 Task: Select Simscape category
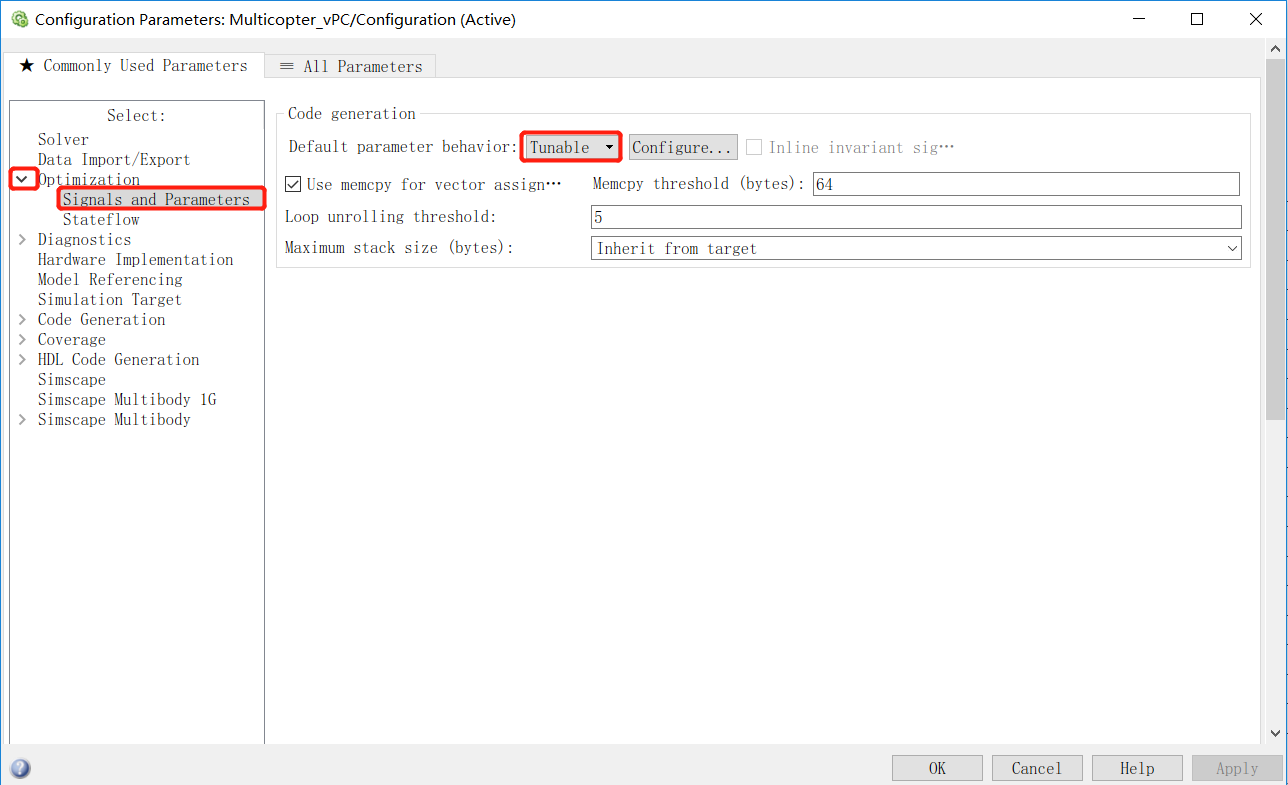[x=71, y=379]
